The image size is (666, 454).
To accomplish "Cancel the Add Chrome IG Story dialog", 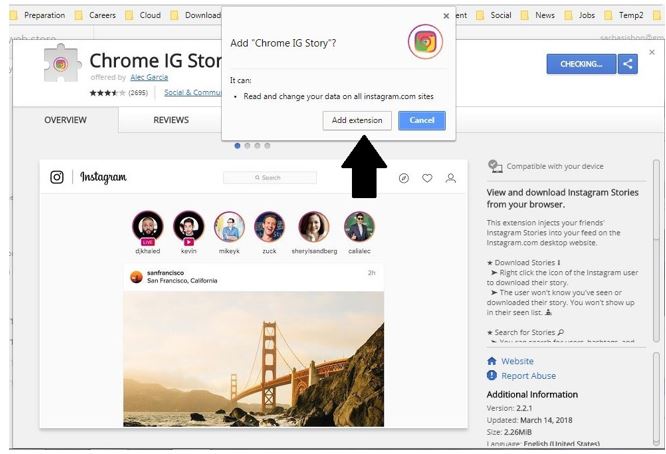I will pos(422,120).
